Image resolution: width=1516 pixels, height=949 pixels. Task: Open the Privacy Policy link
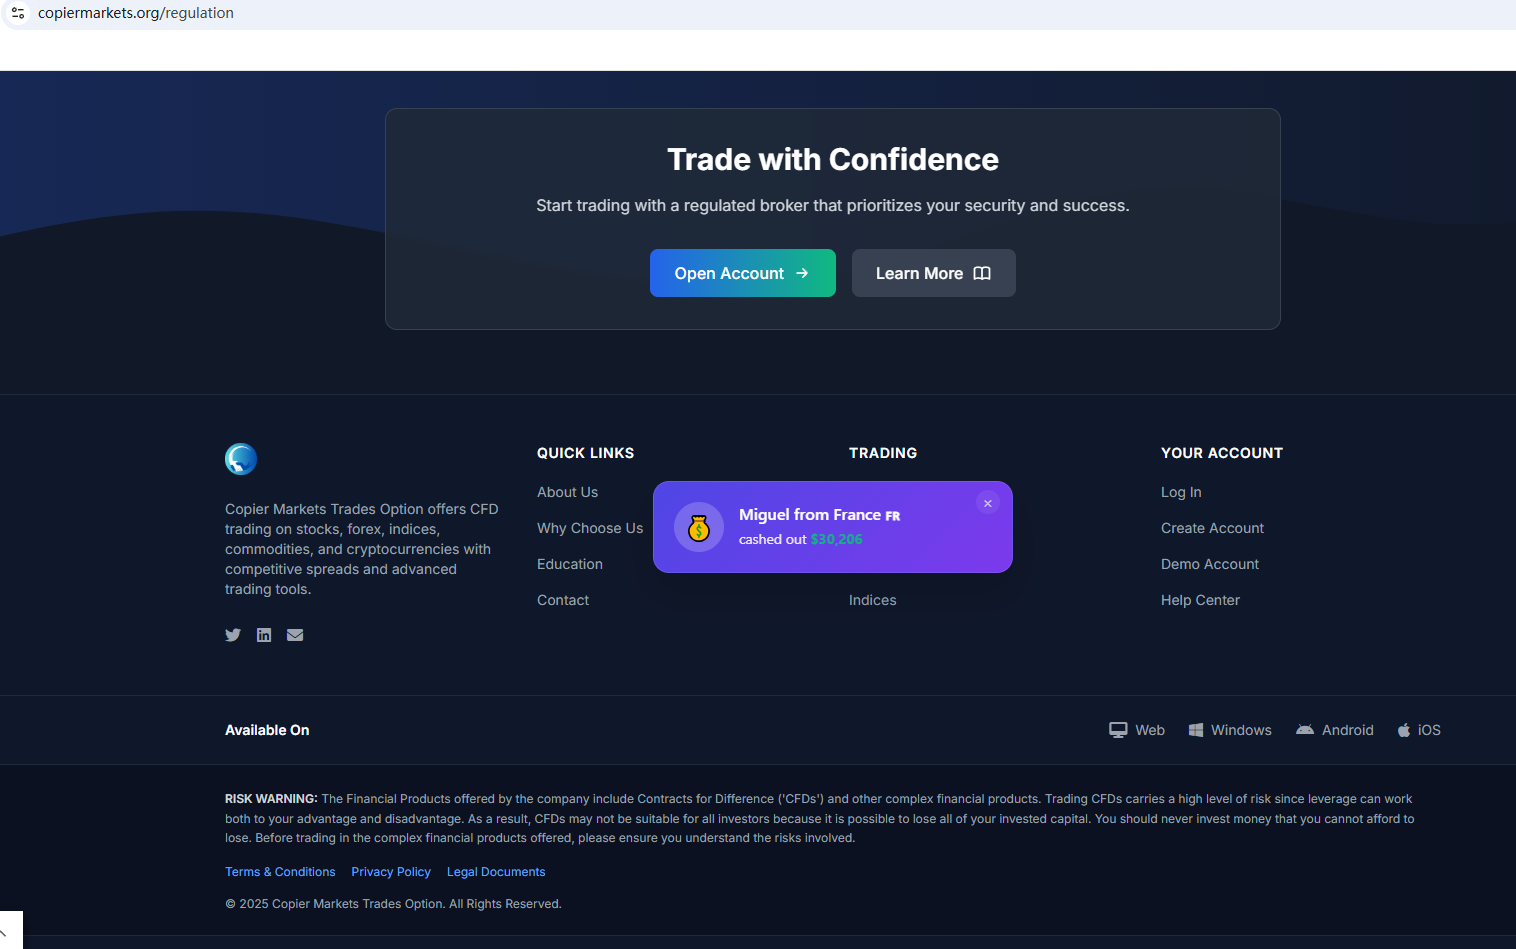[391, 872]
